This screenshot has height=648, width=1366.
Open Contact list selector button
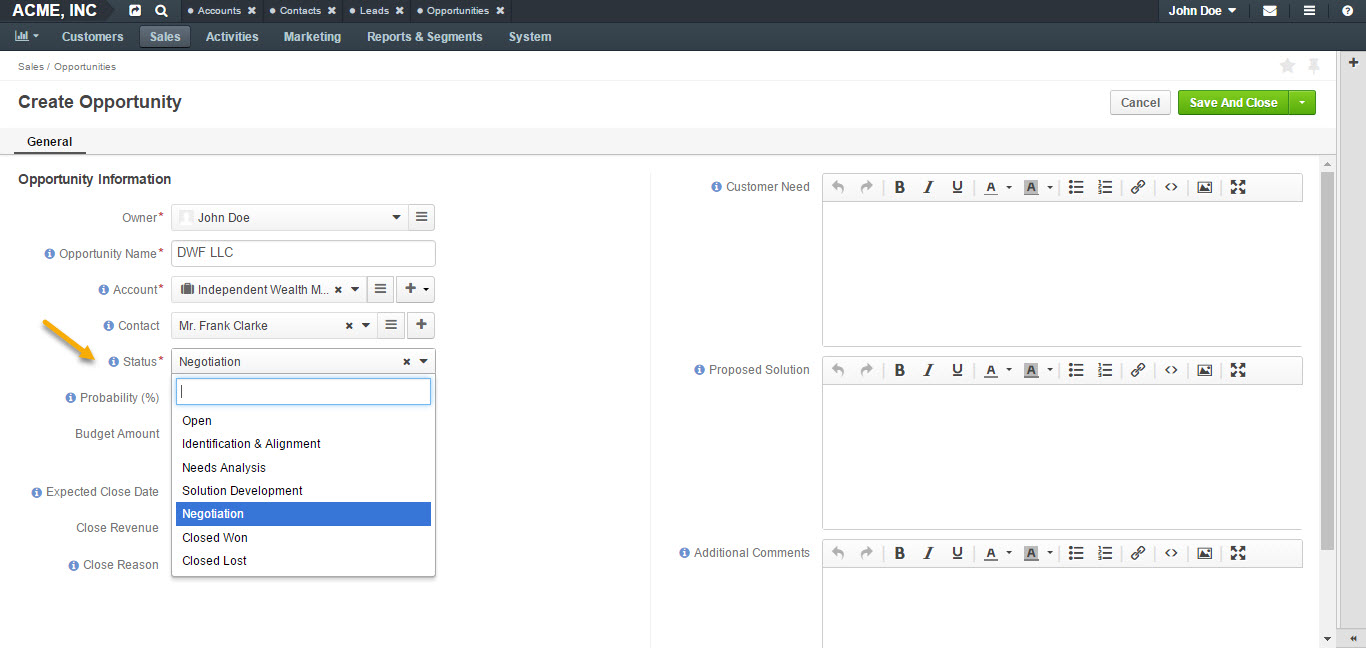(392, 325)
